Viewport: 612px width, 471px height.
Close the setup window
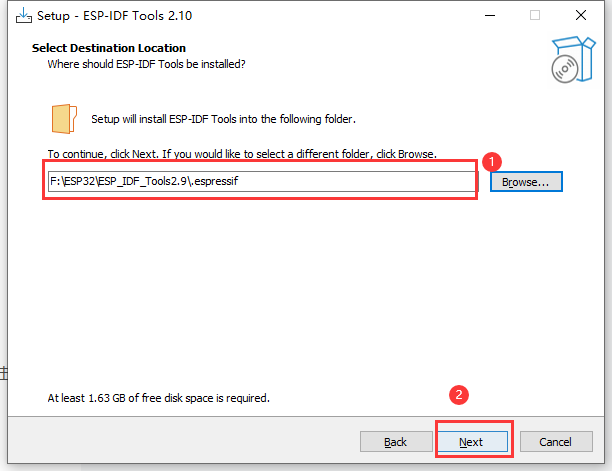(x=581, y=16)
